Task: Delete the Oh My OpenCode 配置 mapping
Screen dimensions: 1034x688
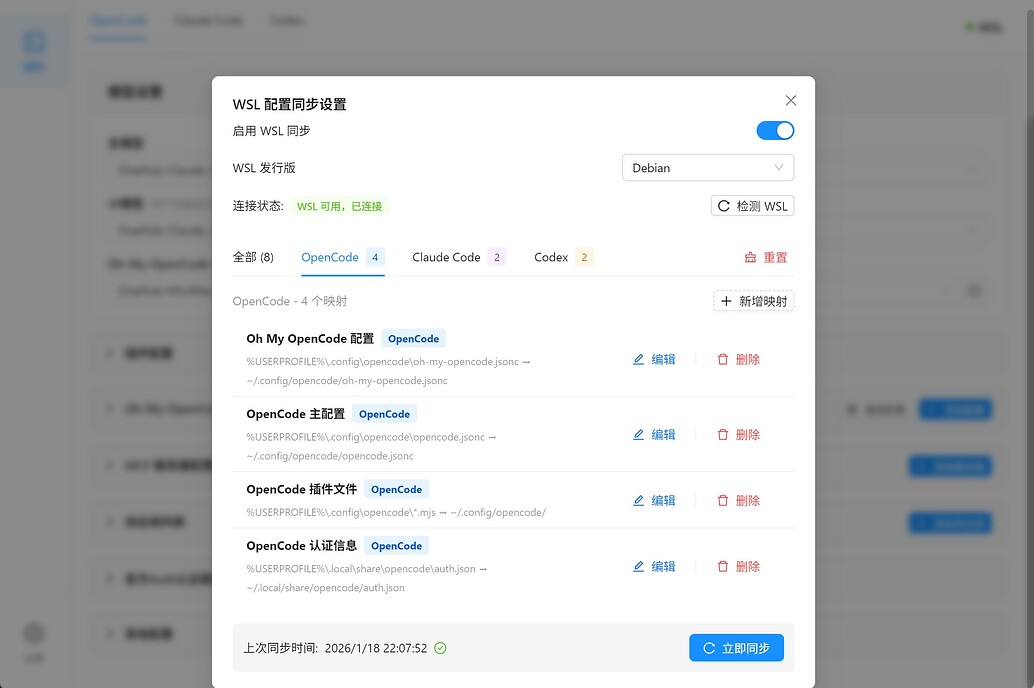Action: coord(739,360)
